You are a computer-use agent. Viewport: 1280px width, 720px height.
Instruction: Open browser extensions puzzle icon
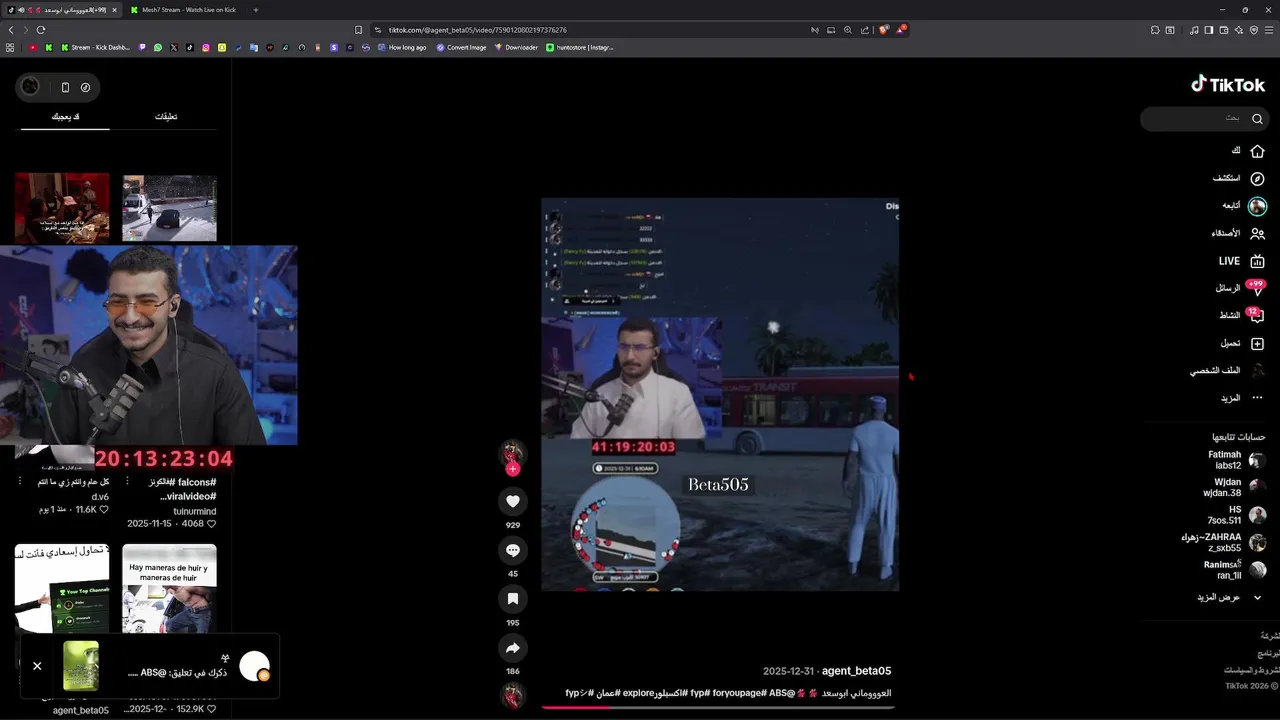(x=1155, y=30)
